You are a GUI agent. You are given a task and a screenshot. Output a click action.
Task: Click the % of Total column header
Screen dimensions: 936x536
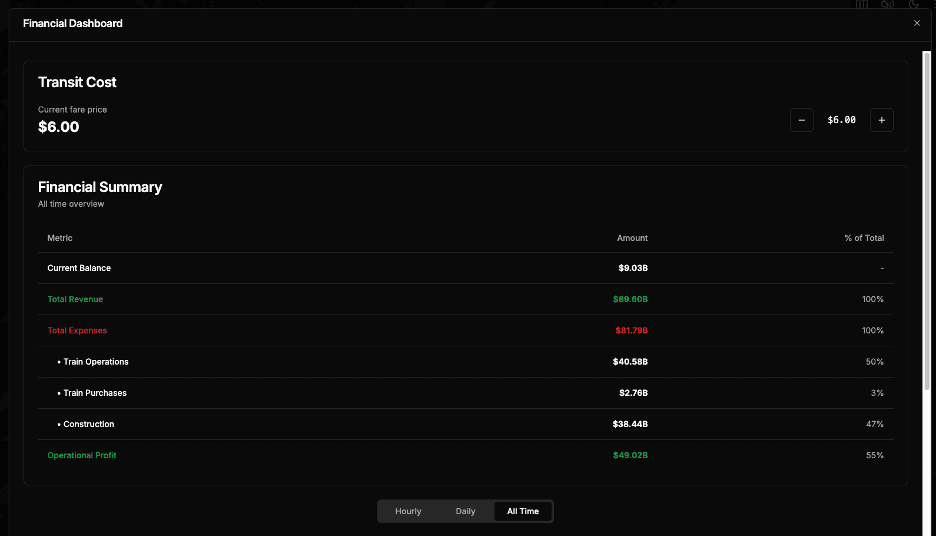[x=864, y=238]
